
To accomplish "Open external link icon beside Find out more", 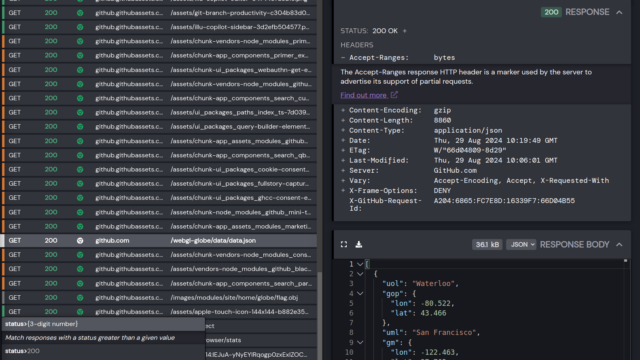I will 394,95.
